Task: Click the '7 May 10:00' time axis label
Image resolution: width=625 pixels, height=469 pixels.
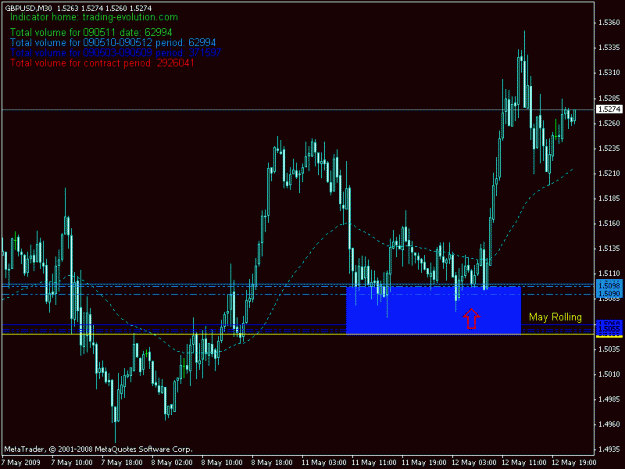Action: coord(72,463)
